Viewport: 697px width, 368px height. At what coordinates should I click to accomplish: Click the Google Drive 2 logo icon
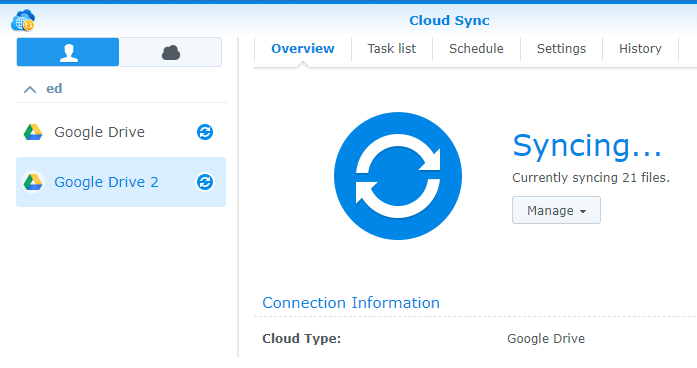tap(33, 182)
